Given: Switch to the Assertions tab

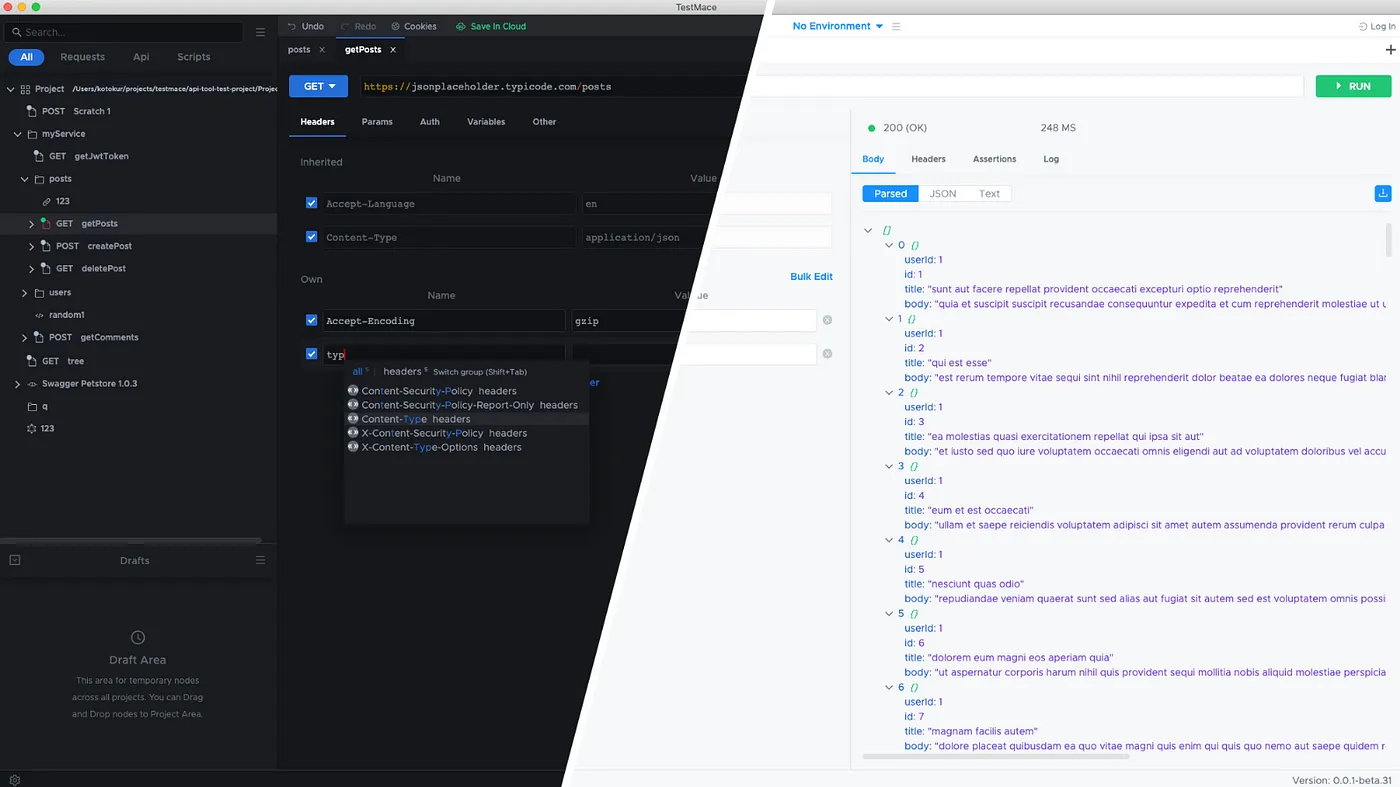Looking at the screenshot, I should click(x=994, y=159).
